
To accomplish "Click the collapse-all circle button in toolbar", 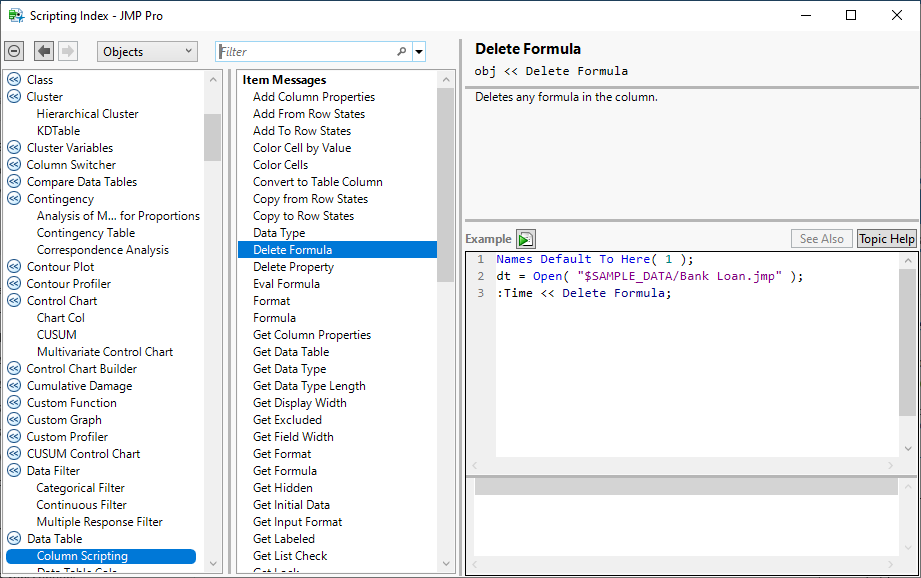I will (14, 51).
